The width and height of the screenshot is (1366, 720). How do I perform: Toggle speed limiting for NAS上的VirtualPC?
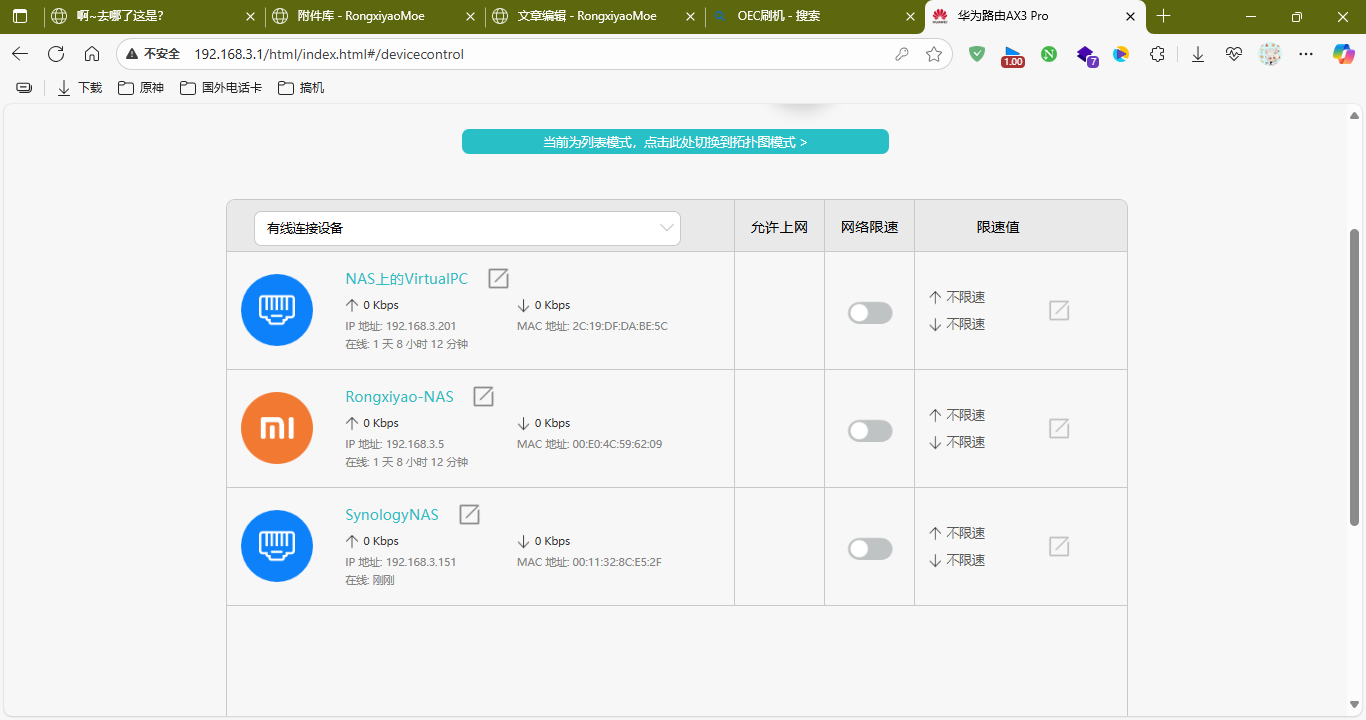tap(870, 313)
